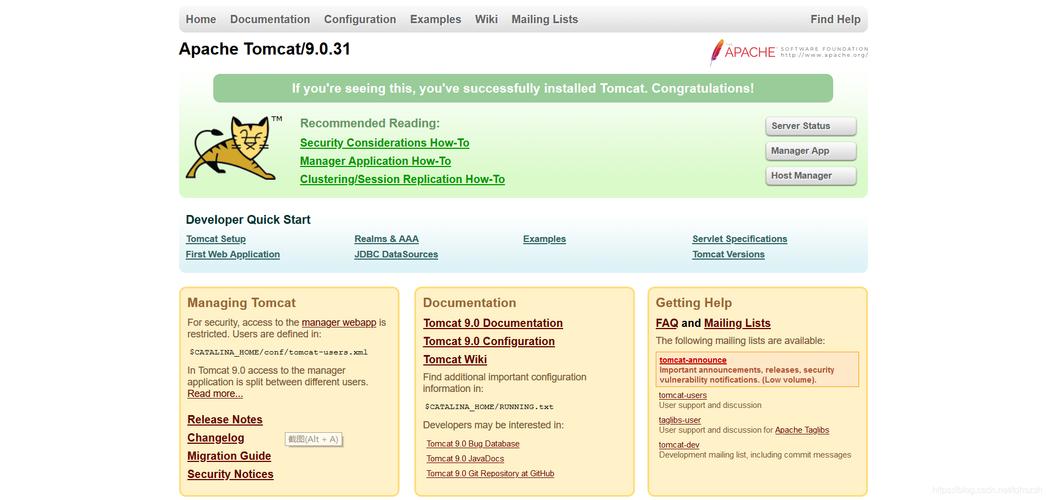Open Examples link under Developer Quick Start
This screenshot has height=500, width=1047.
coord(544,239)
